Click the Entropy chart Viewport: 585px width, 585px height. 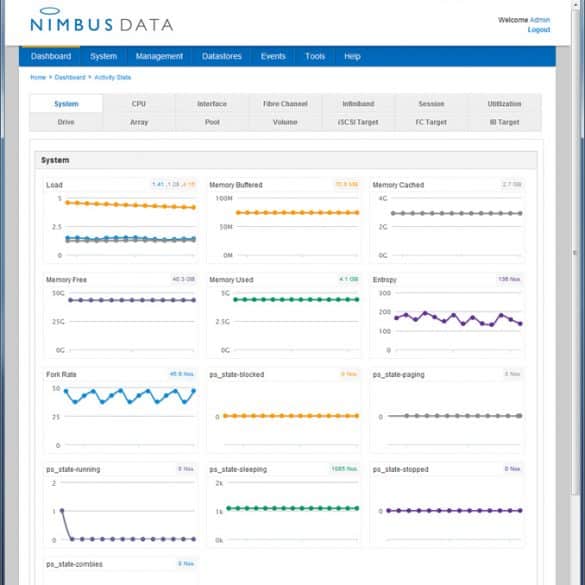point(448,315)
